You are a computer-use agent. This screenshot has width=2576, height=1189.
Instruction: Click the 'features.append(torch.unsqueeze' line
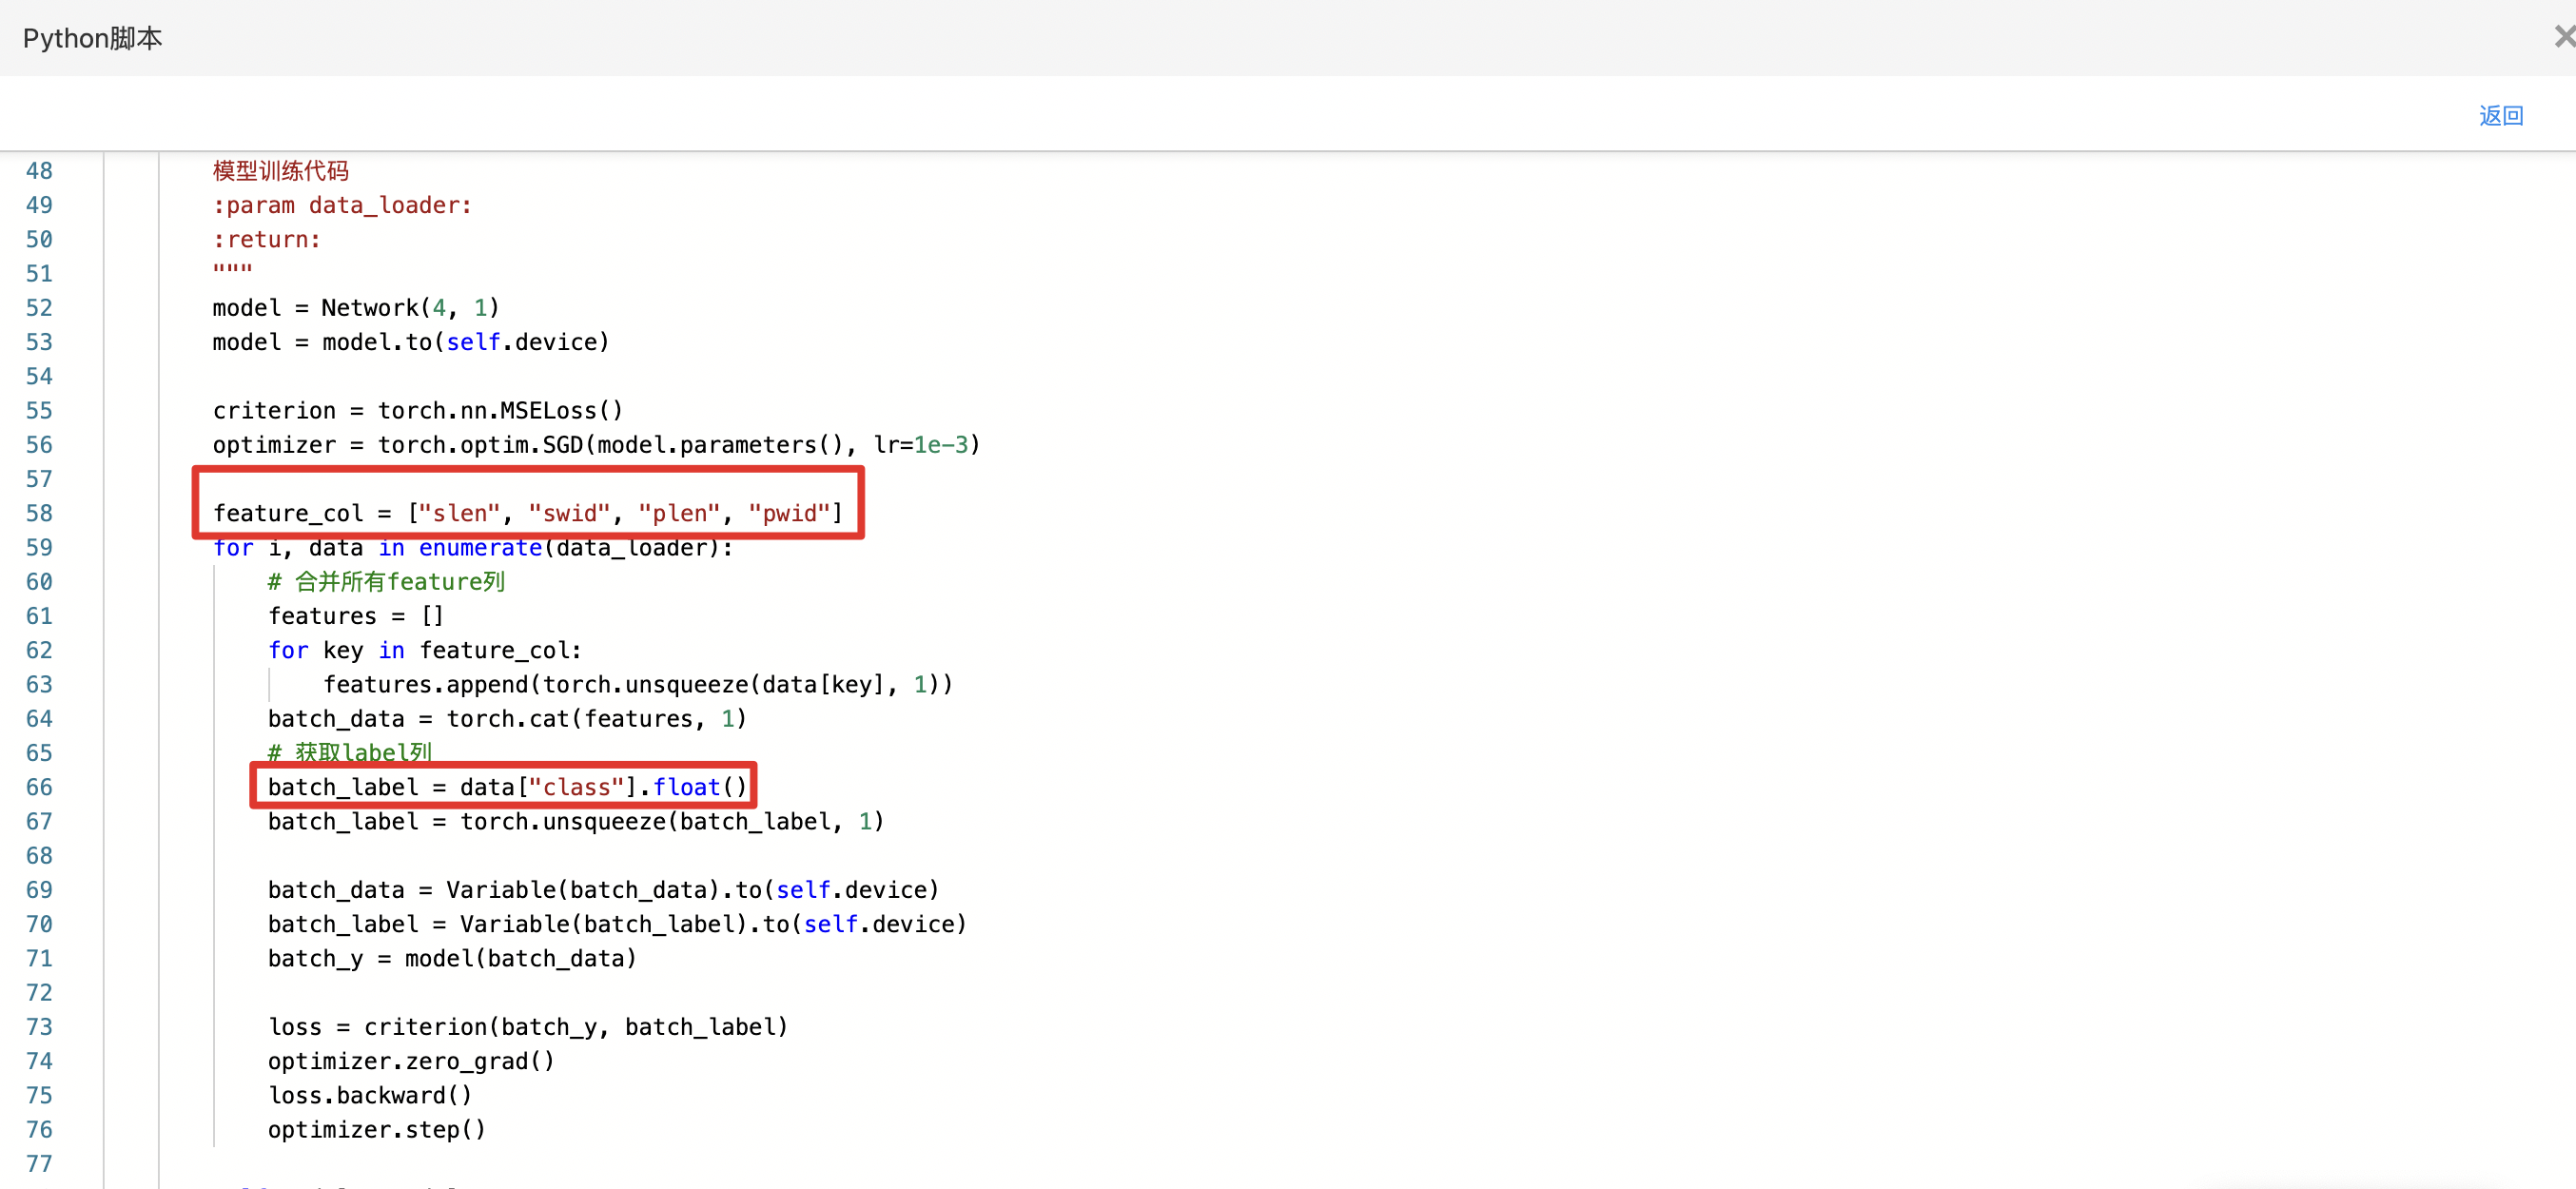(637, 685)
